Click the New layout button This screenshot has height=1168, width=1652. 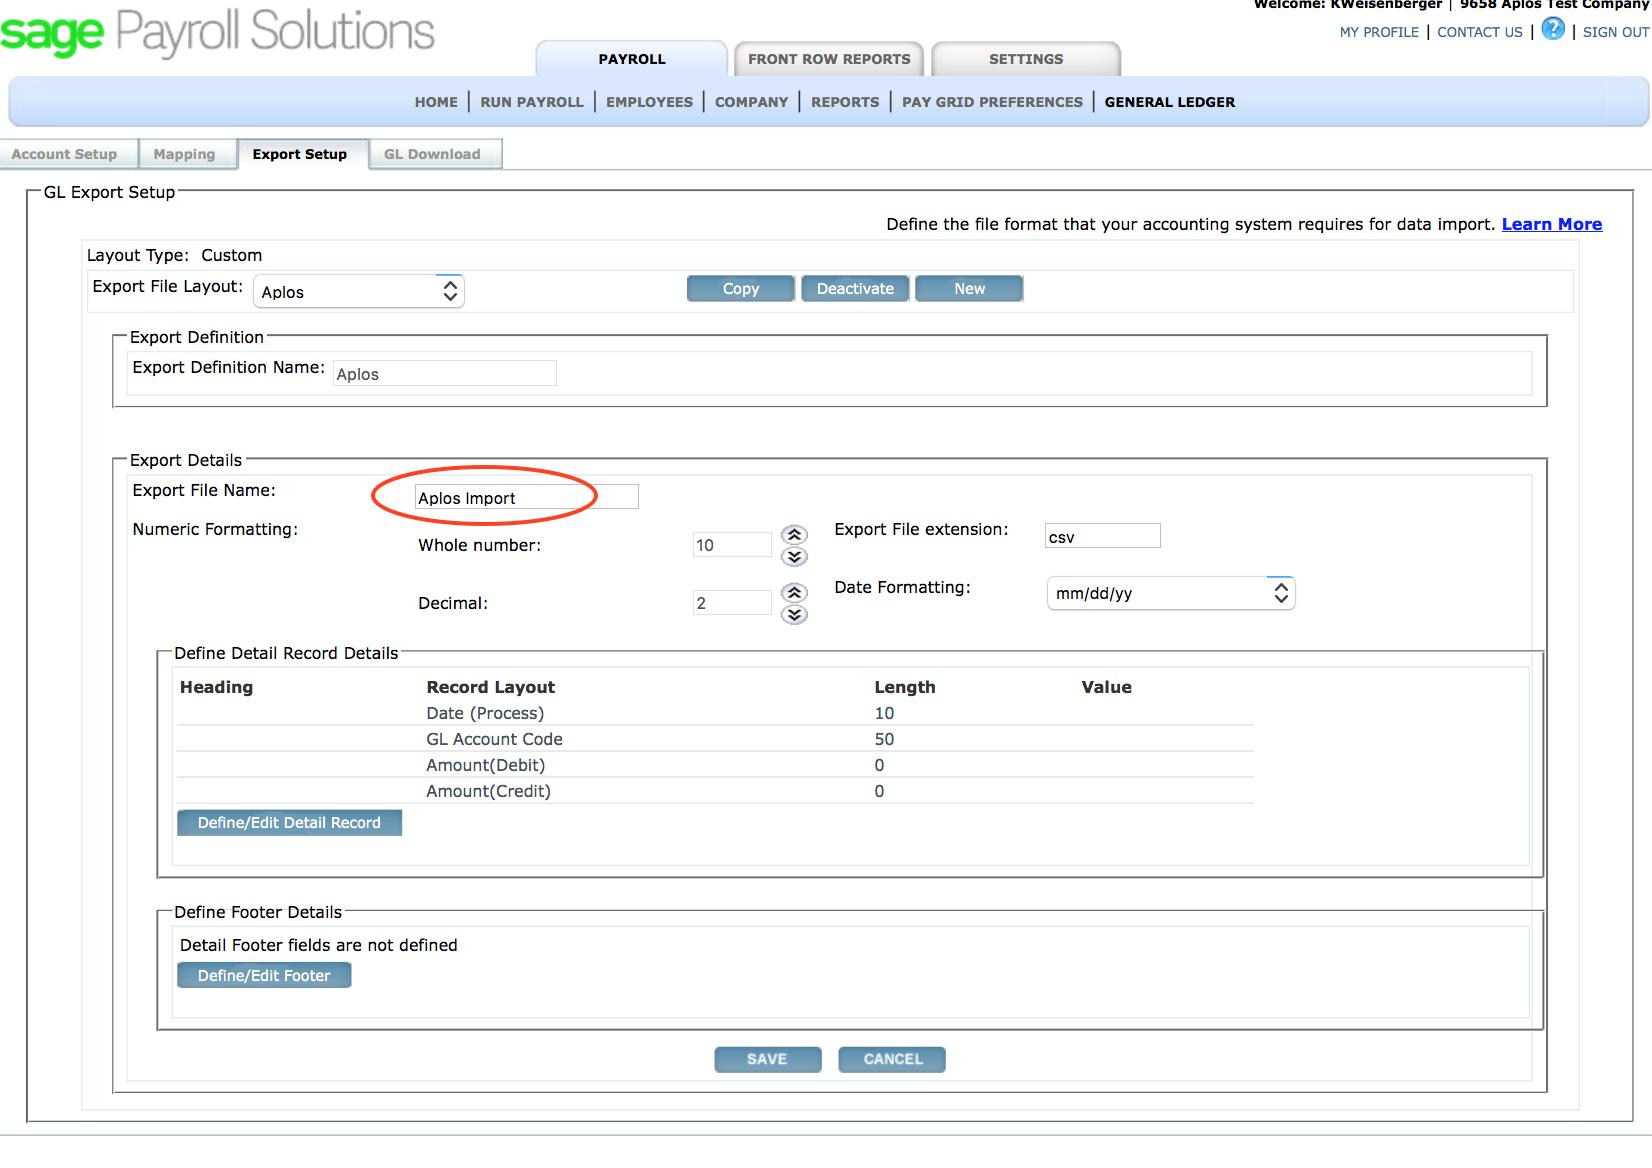pyautogui.click(x=969, y=288)
